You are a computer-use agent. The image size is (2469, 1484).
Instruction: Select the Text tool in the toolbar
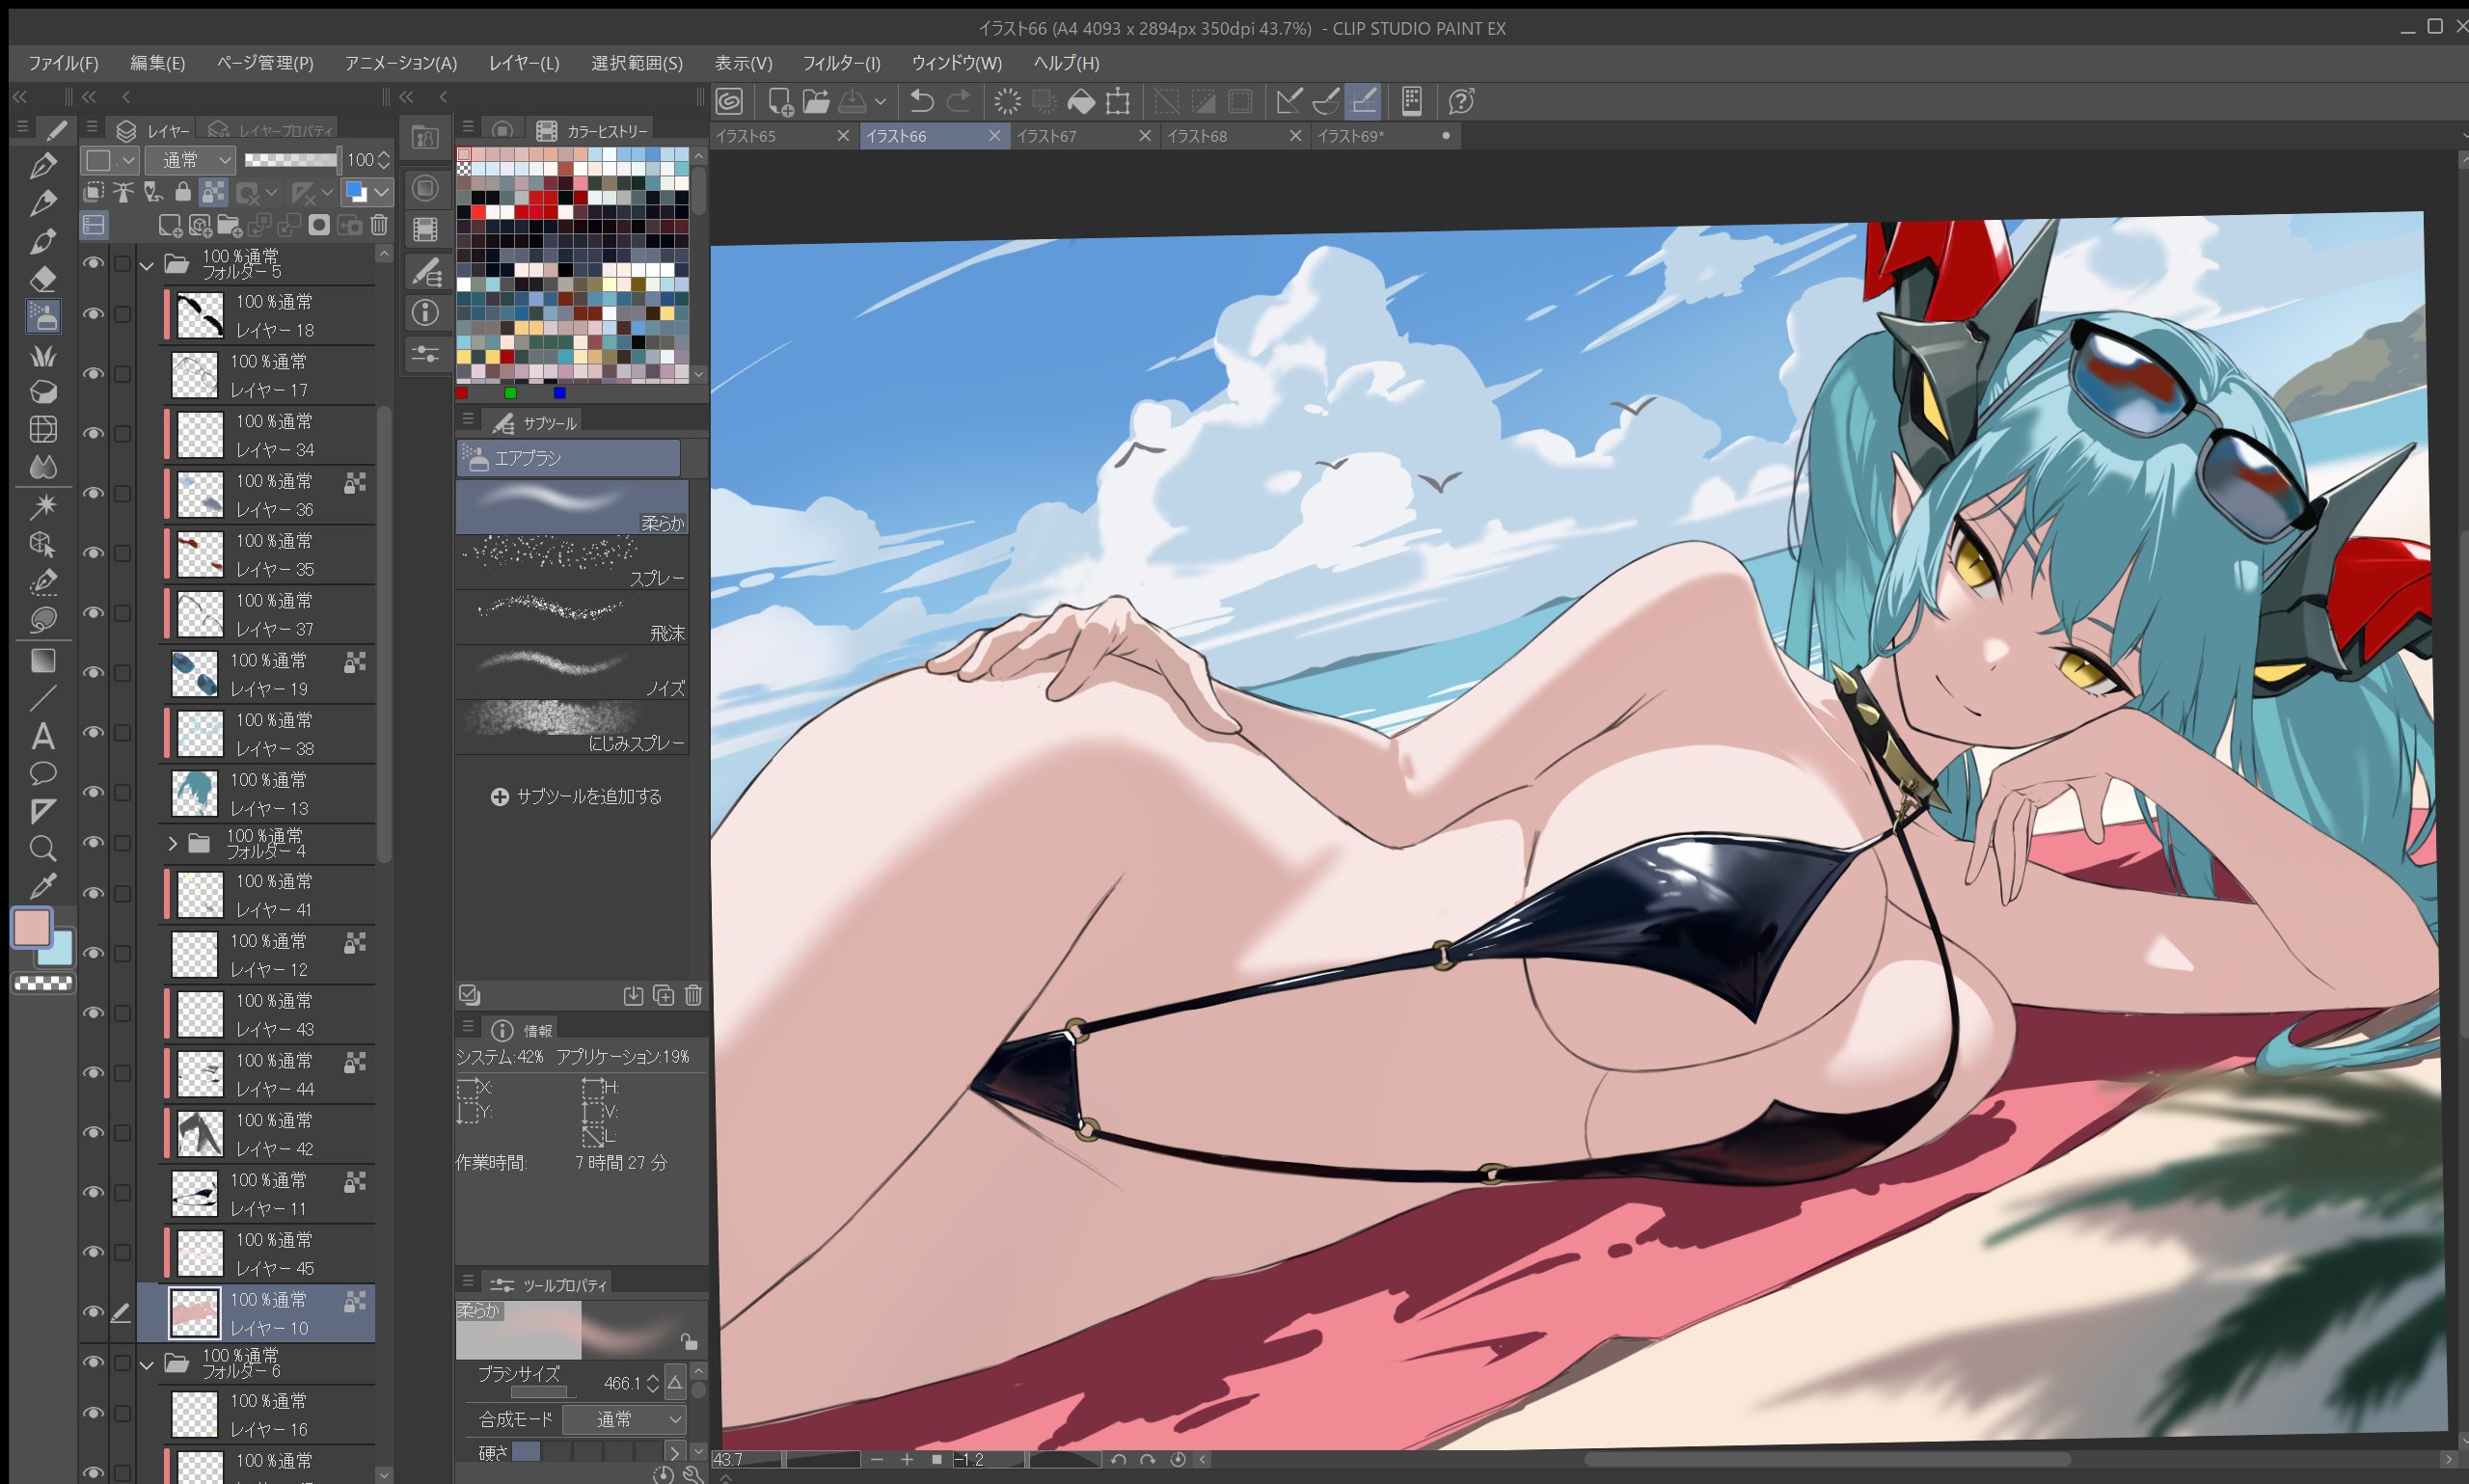click(43, 736)
